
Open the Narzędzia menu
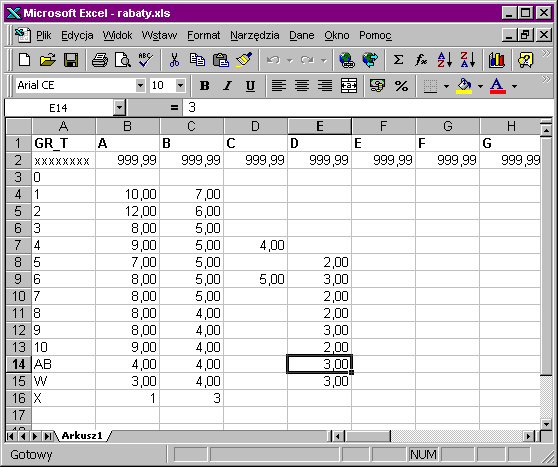tap(255, 35)
